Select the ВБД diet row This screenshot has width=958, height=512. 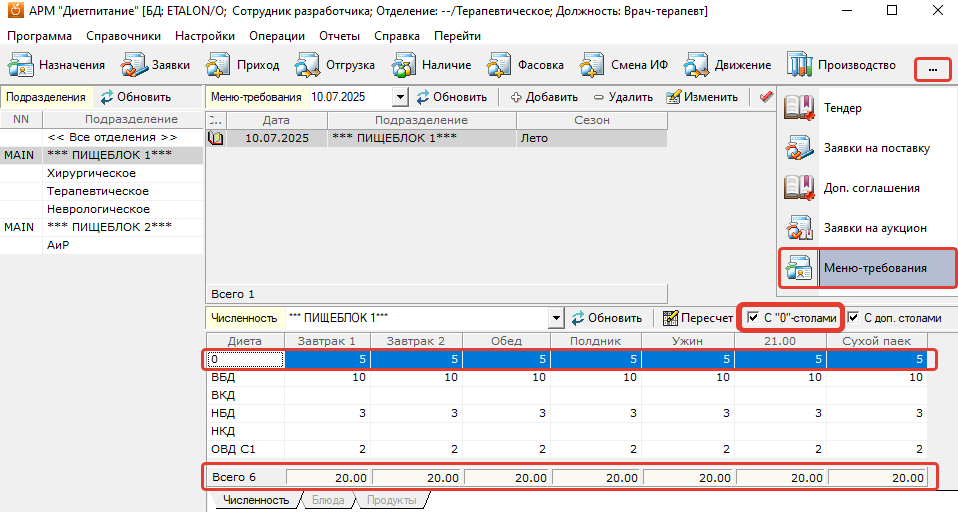point(566,378)
